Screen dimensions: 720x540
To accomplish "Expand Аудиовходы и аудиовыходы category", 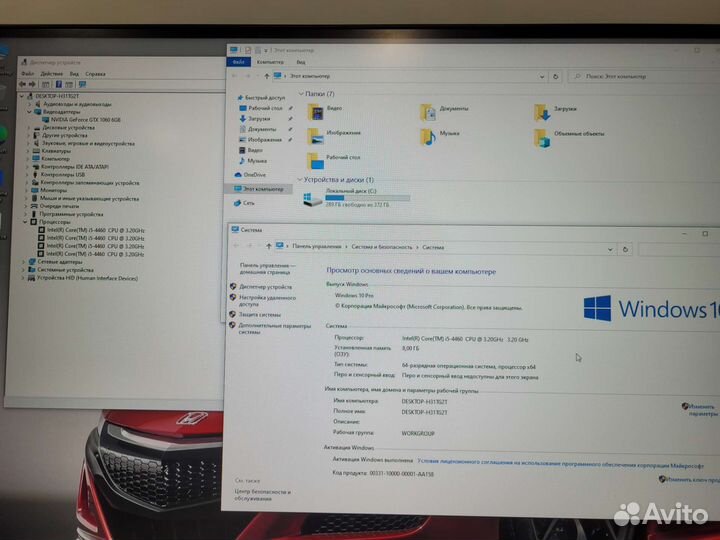I will pos(30,104).
